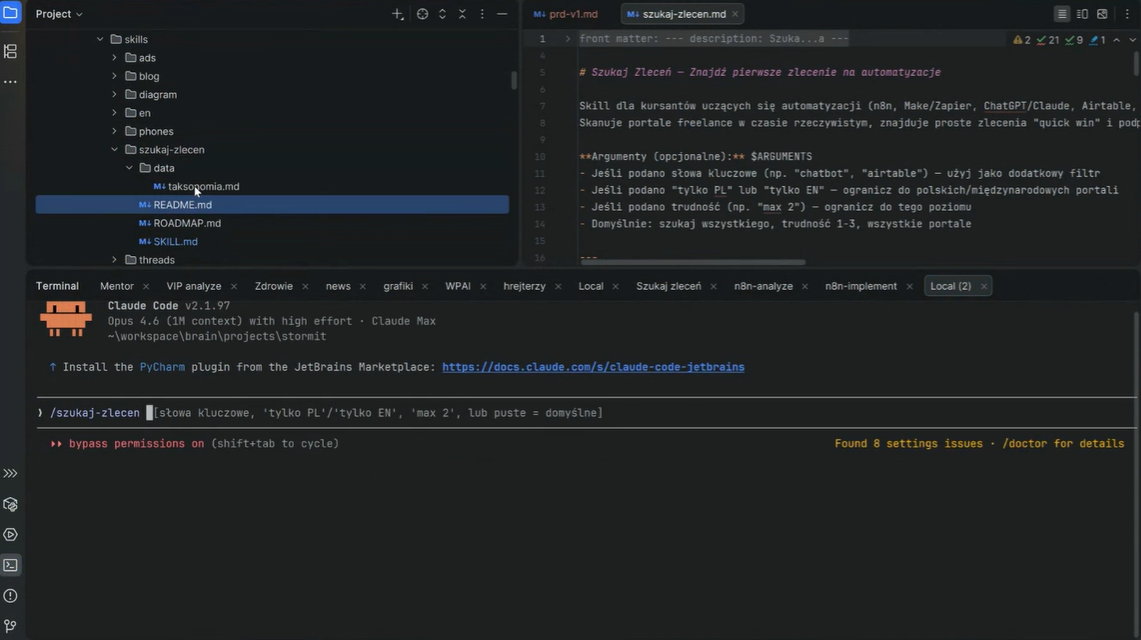Switch markdown view to Editor only
This screenshot has height=640, width=1141.
click(x=1062, y=14)
